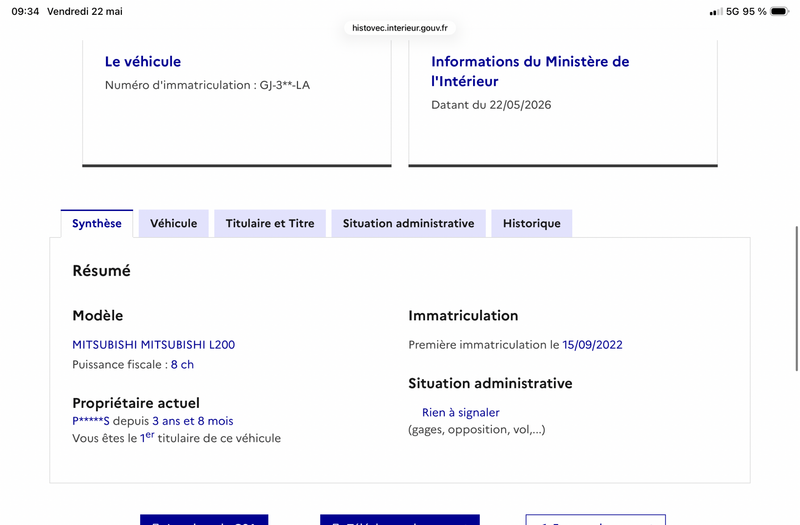Click the first registration date 15/09/2022
Viewport: 800px width, 525px height.
592,345
